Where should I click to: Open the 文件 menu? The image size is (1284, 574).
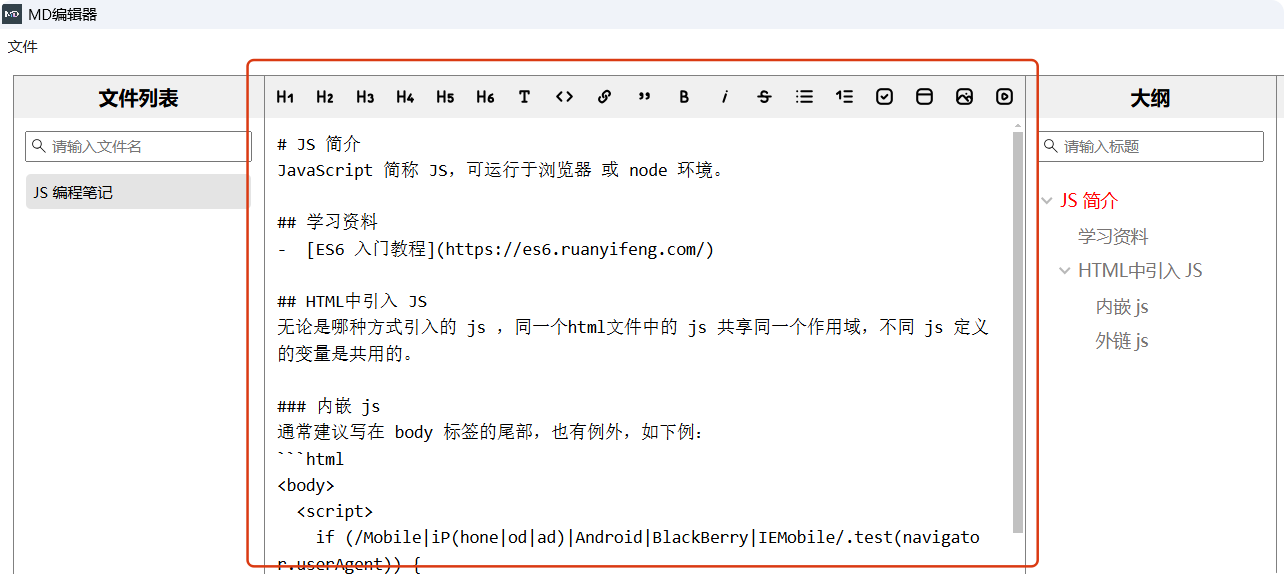coord(23,46)
